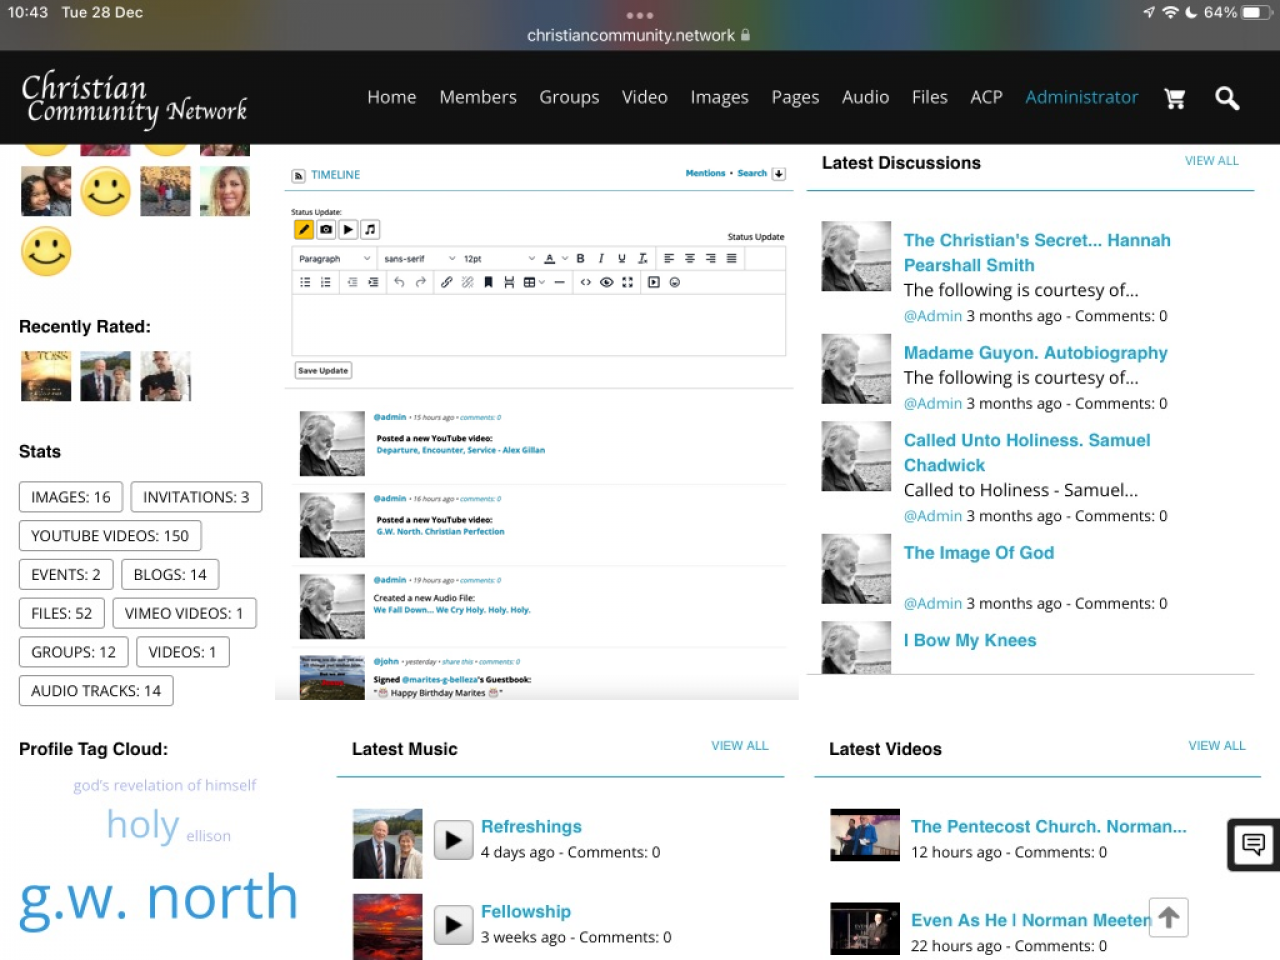Select the music note audio update icon

coord(370,230)
